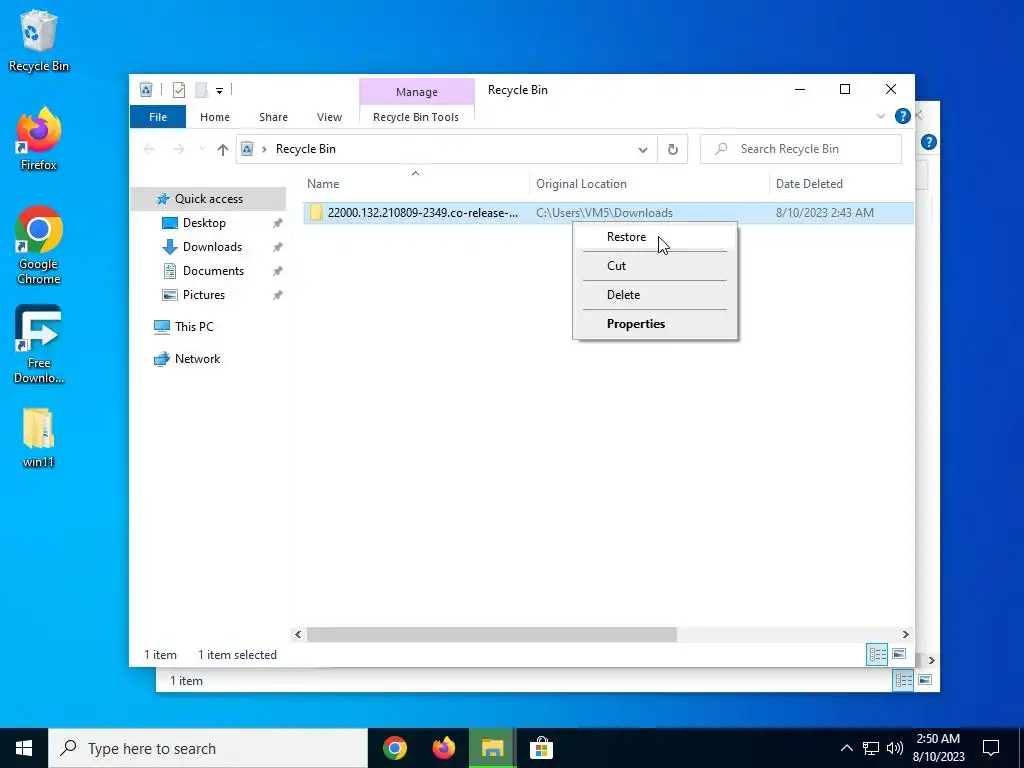Switch to Details view in the back window
The image size is (1024, 768).
[x=903, y=680]
